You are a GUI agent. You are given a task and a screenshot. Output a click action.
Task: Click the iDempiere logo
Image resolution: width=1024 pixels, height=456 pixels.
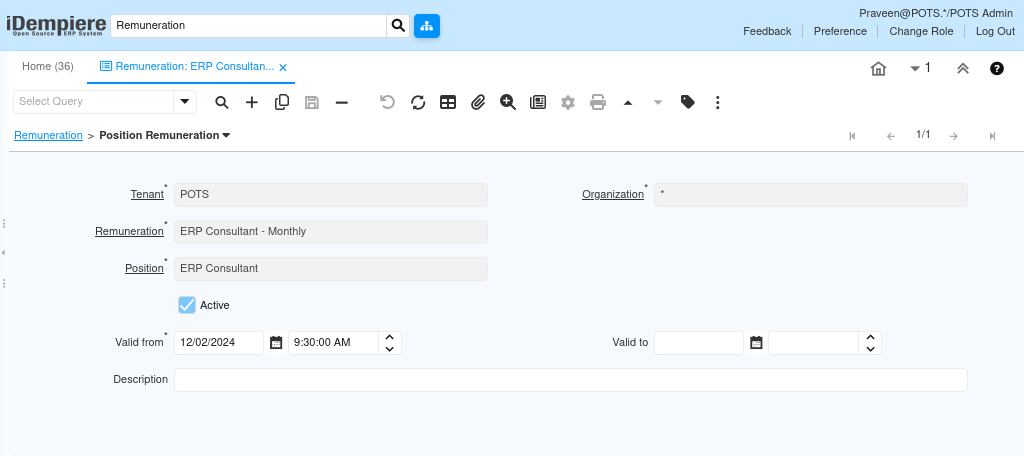[x=56, y=26]
